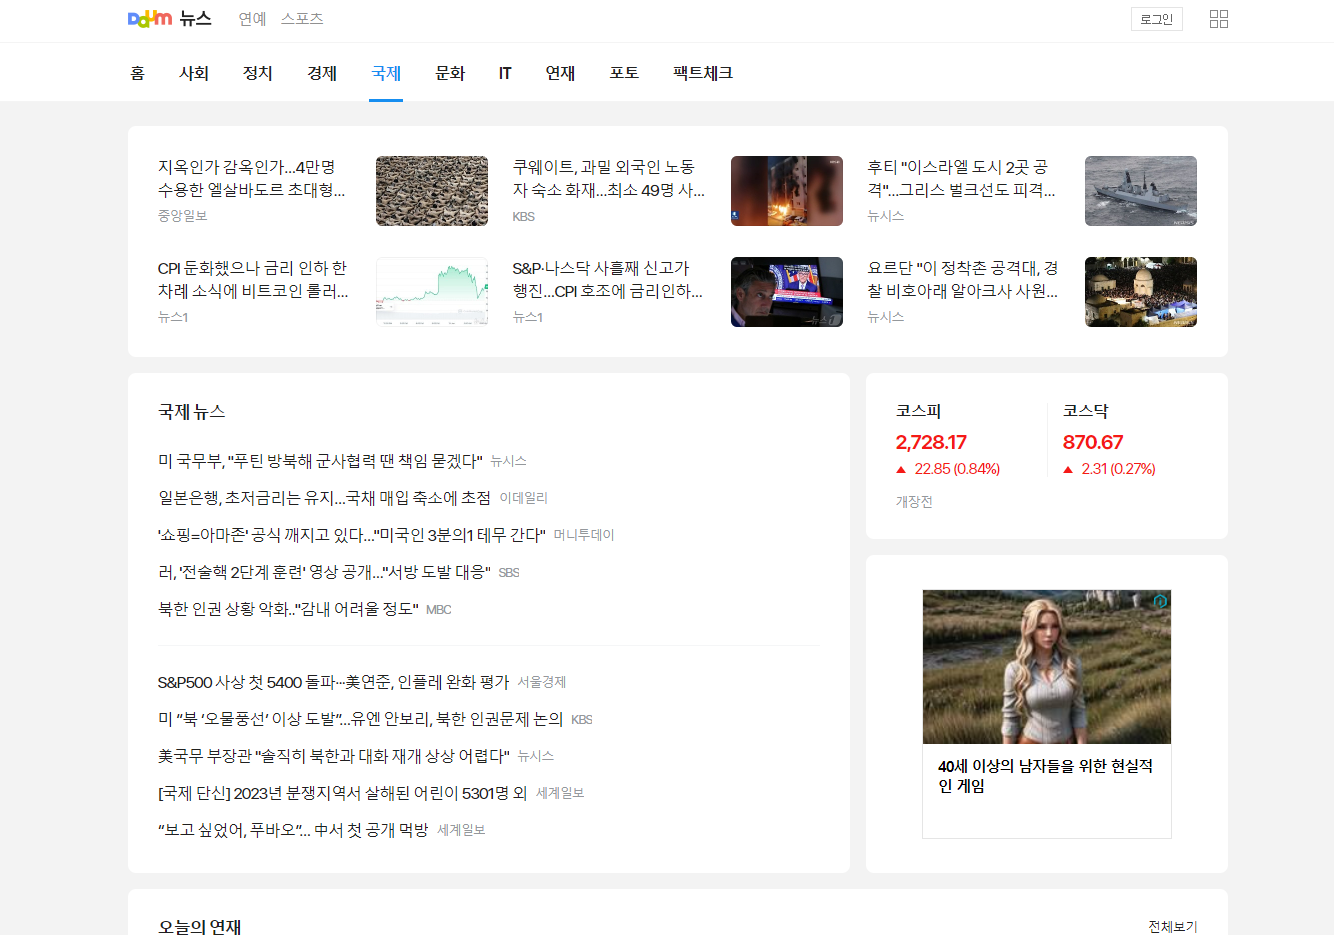This screenshot has width=1334, height=935.
Task: Open article 보고 싶었어, 푸바오
Action: pyautogui.click(x=293, y=830)
